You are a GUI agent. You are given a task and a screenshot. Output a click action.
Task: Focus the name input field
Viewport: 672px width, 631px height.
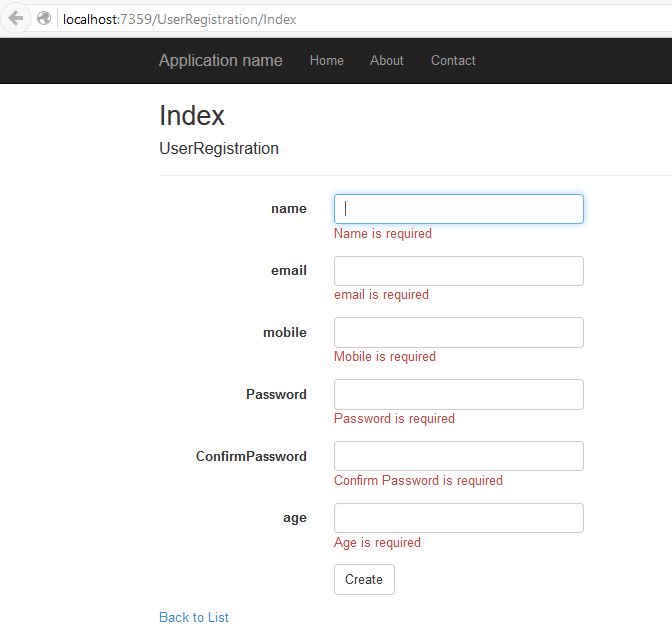click(x=459, y=209)
